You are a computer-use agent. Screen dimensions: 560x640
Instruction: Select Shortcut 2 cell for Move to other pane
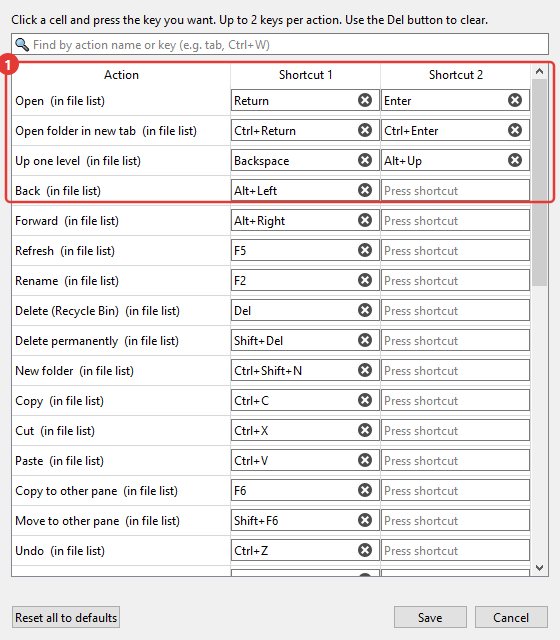click(455, 520)
